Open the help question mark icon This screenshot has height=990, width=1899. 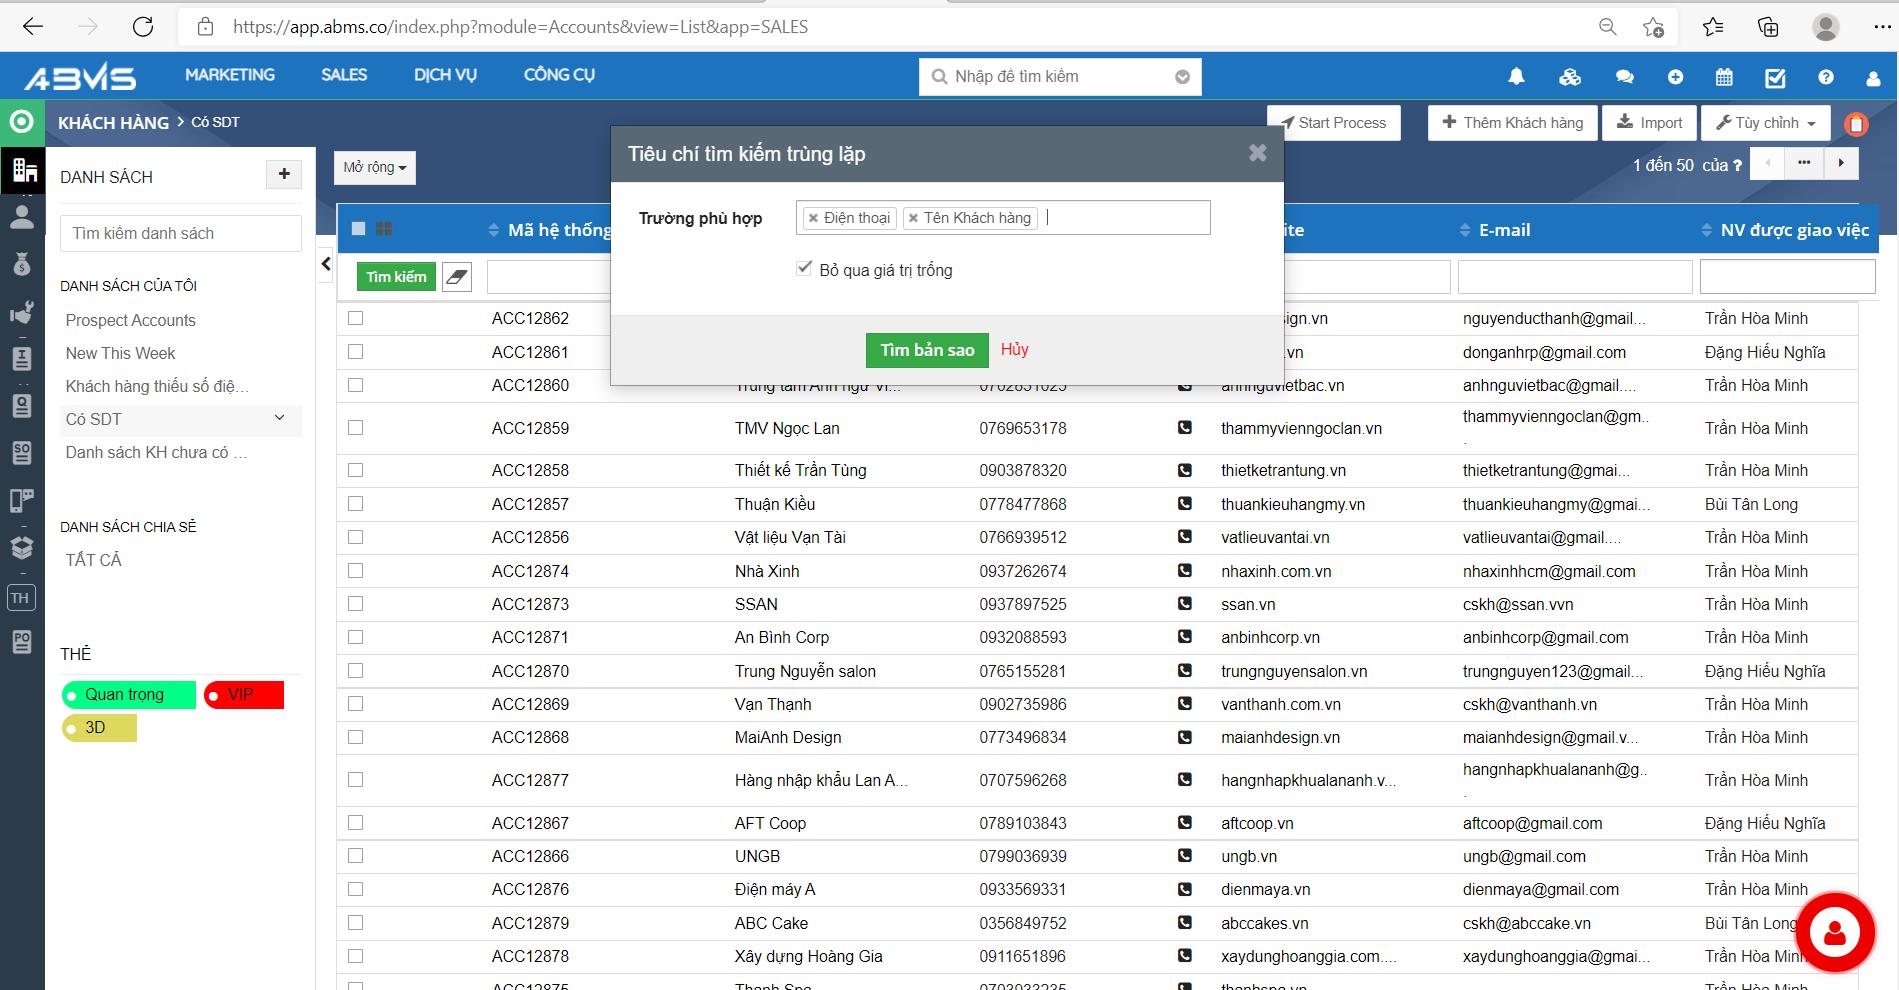[1826, 77]
